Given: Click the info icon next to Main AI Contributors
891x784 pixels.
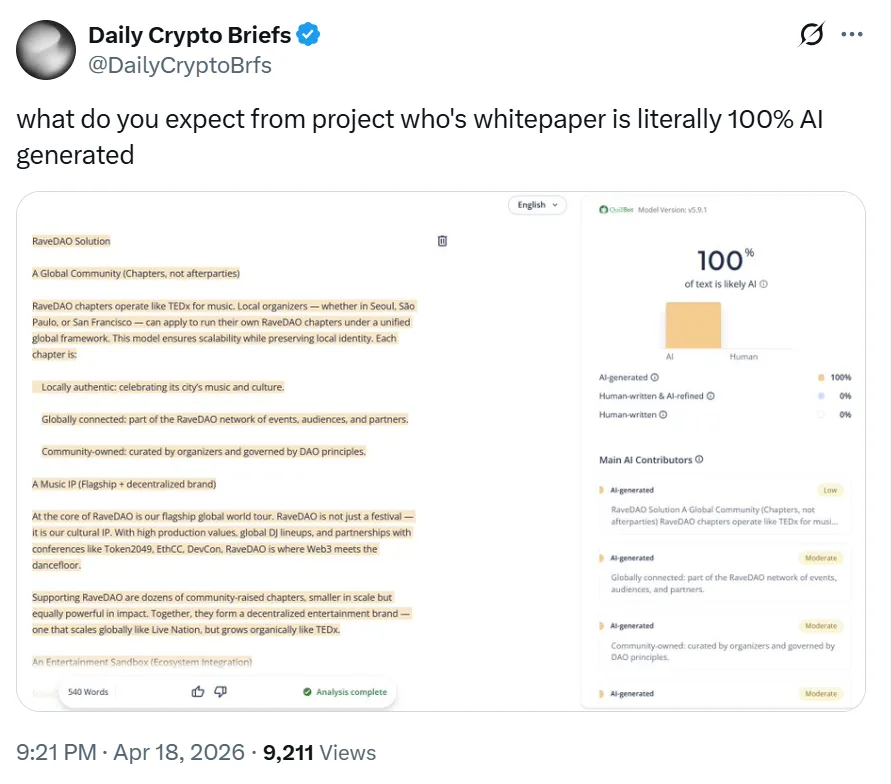Looking at the screenshot, I should pos(699,459).
